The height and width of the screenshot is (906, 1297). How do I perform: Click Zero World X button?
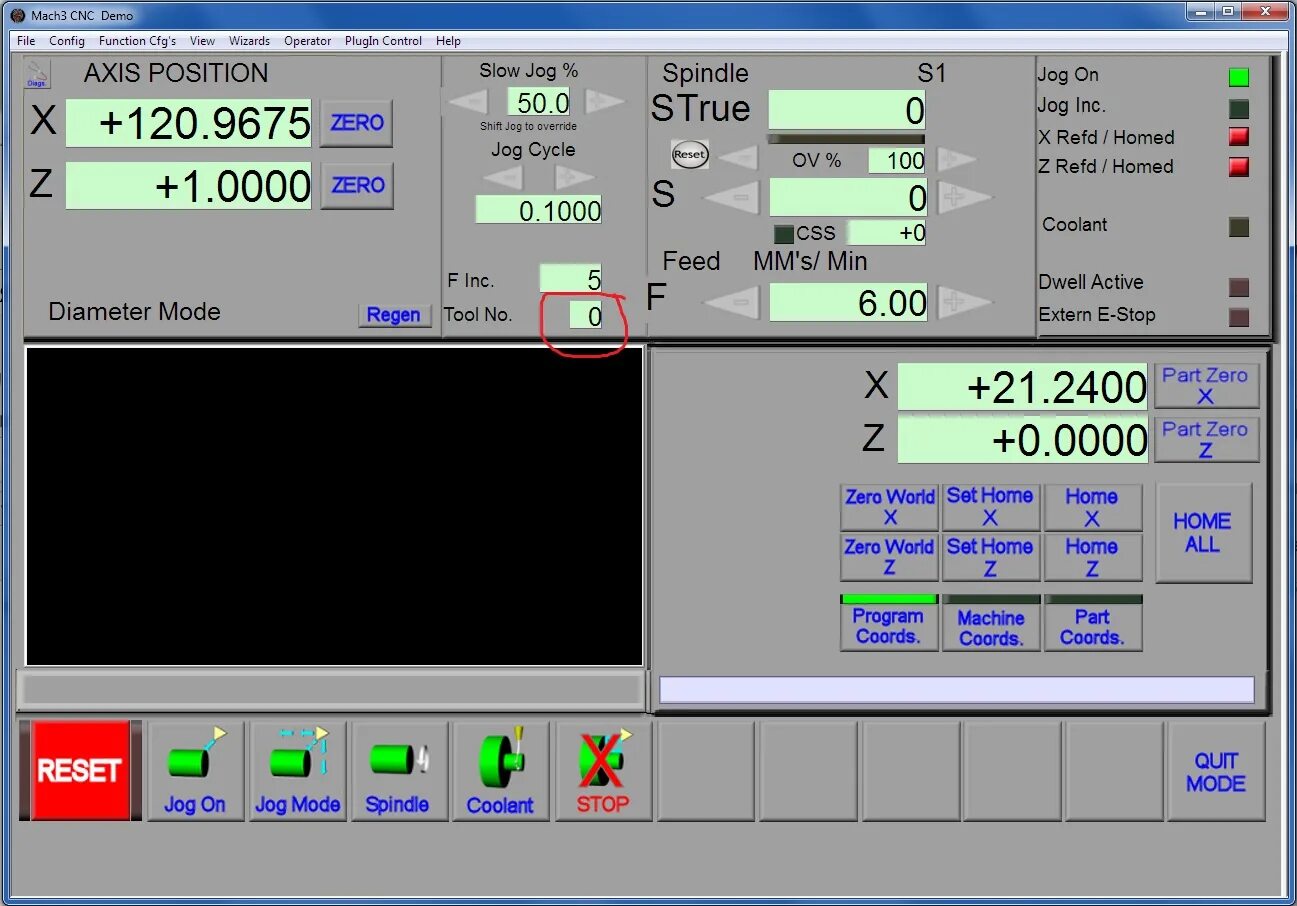[x=889, y=507]
